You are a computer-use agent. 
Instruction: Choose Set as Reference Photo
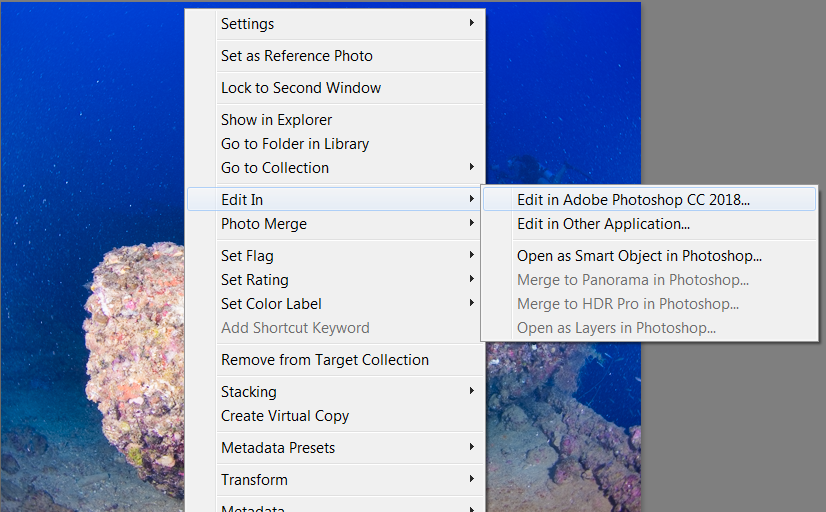pyautogui.click(x=335, y=56)
